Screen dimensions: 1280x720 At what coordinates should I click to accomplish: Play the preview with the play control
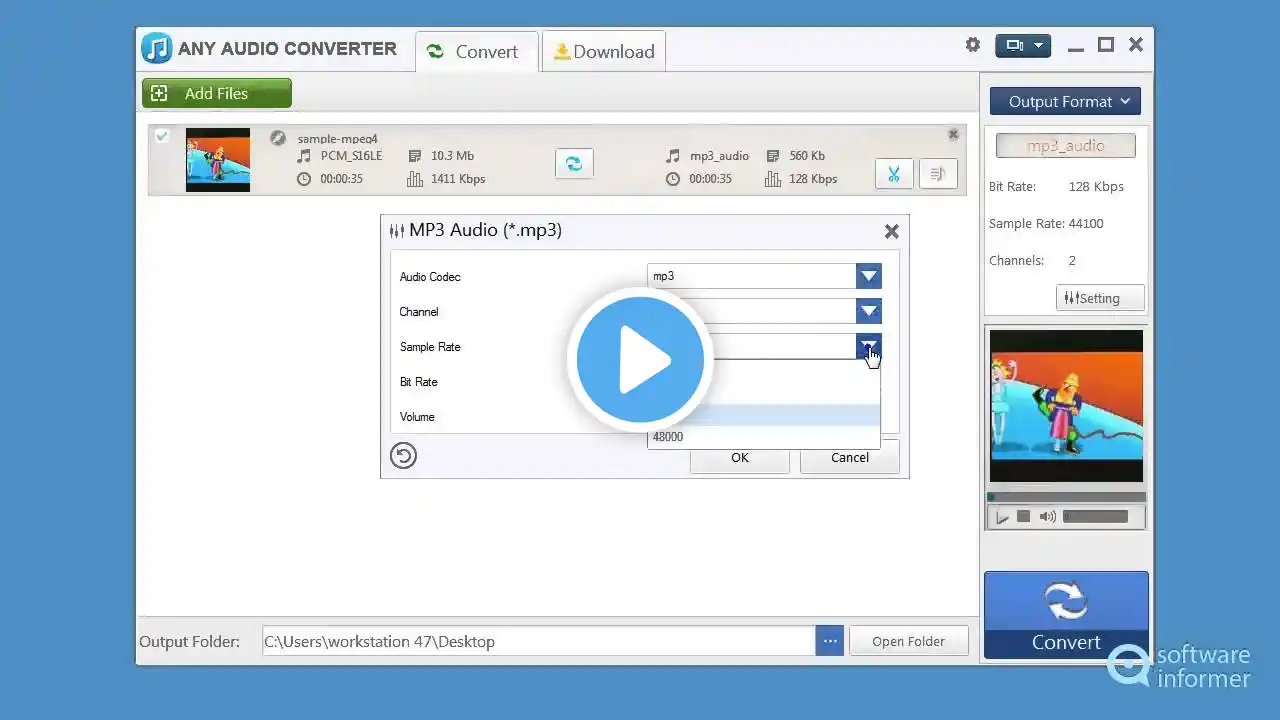[x=1001, y=517]
